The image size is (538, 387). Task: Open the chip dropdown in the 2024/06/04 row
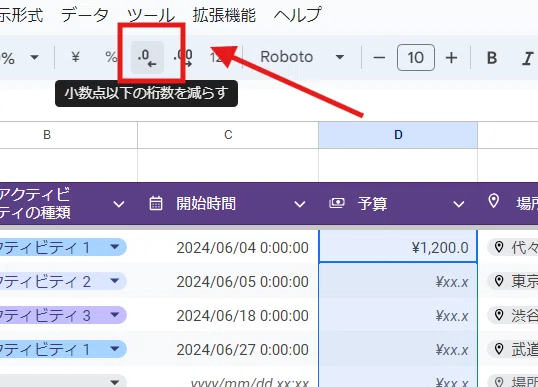pyautogui.click(x=115, y=247)
